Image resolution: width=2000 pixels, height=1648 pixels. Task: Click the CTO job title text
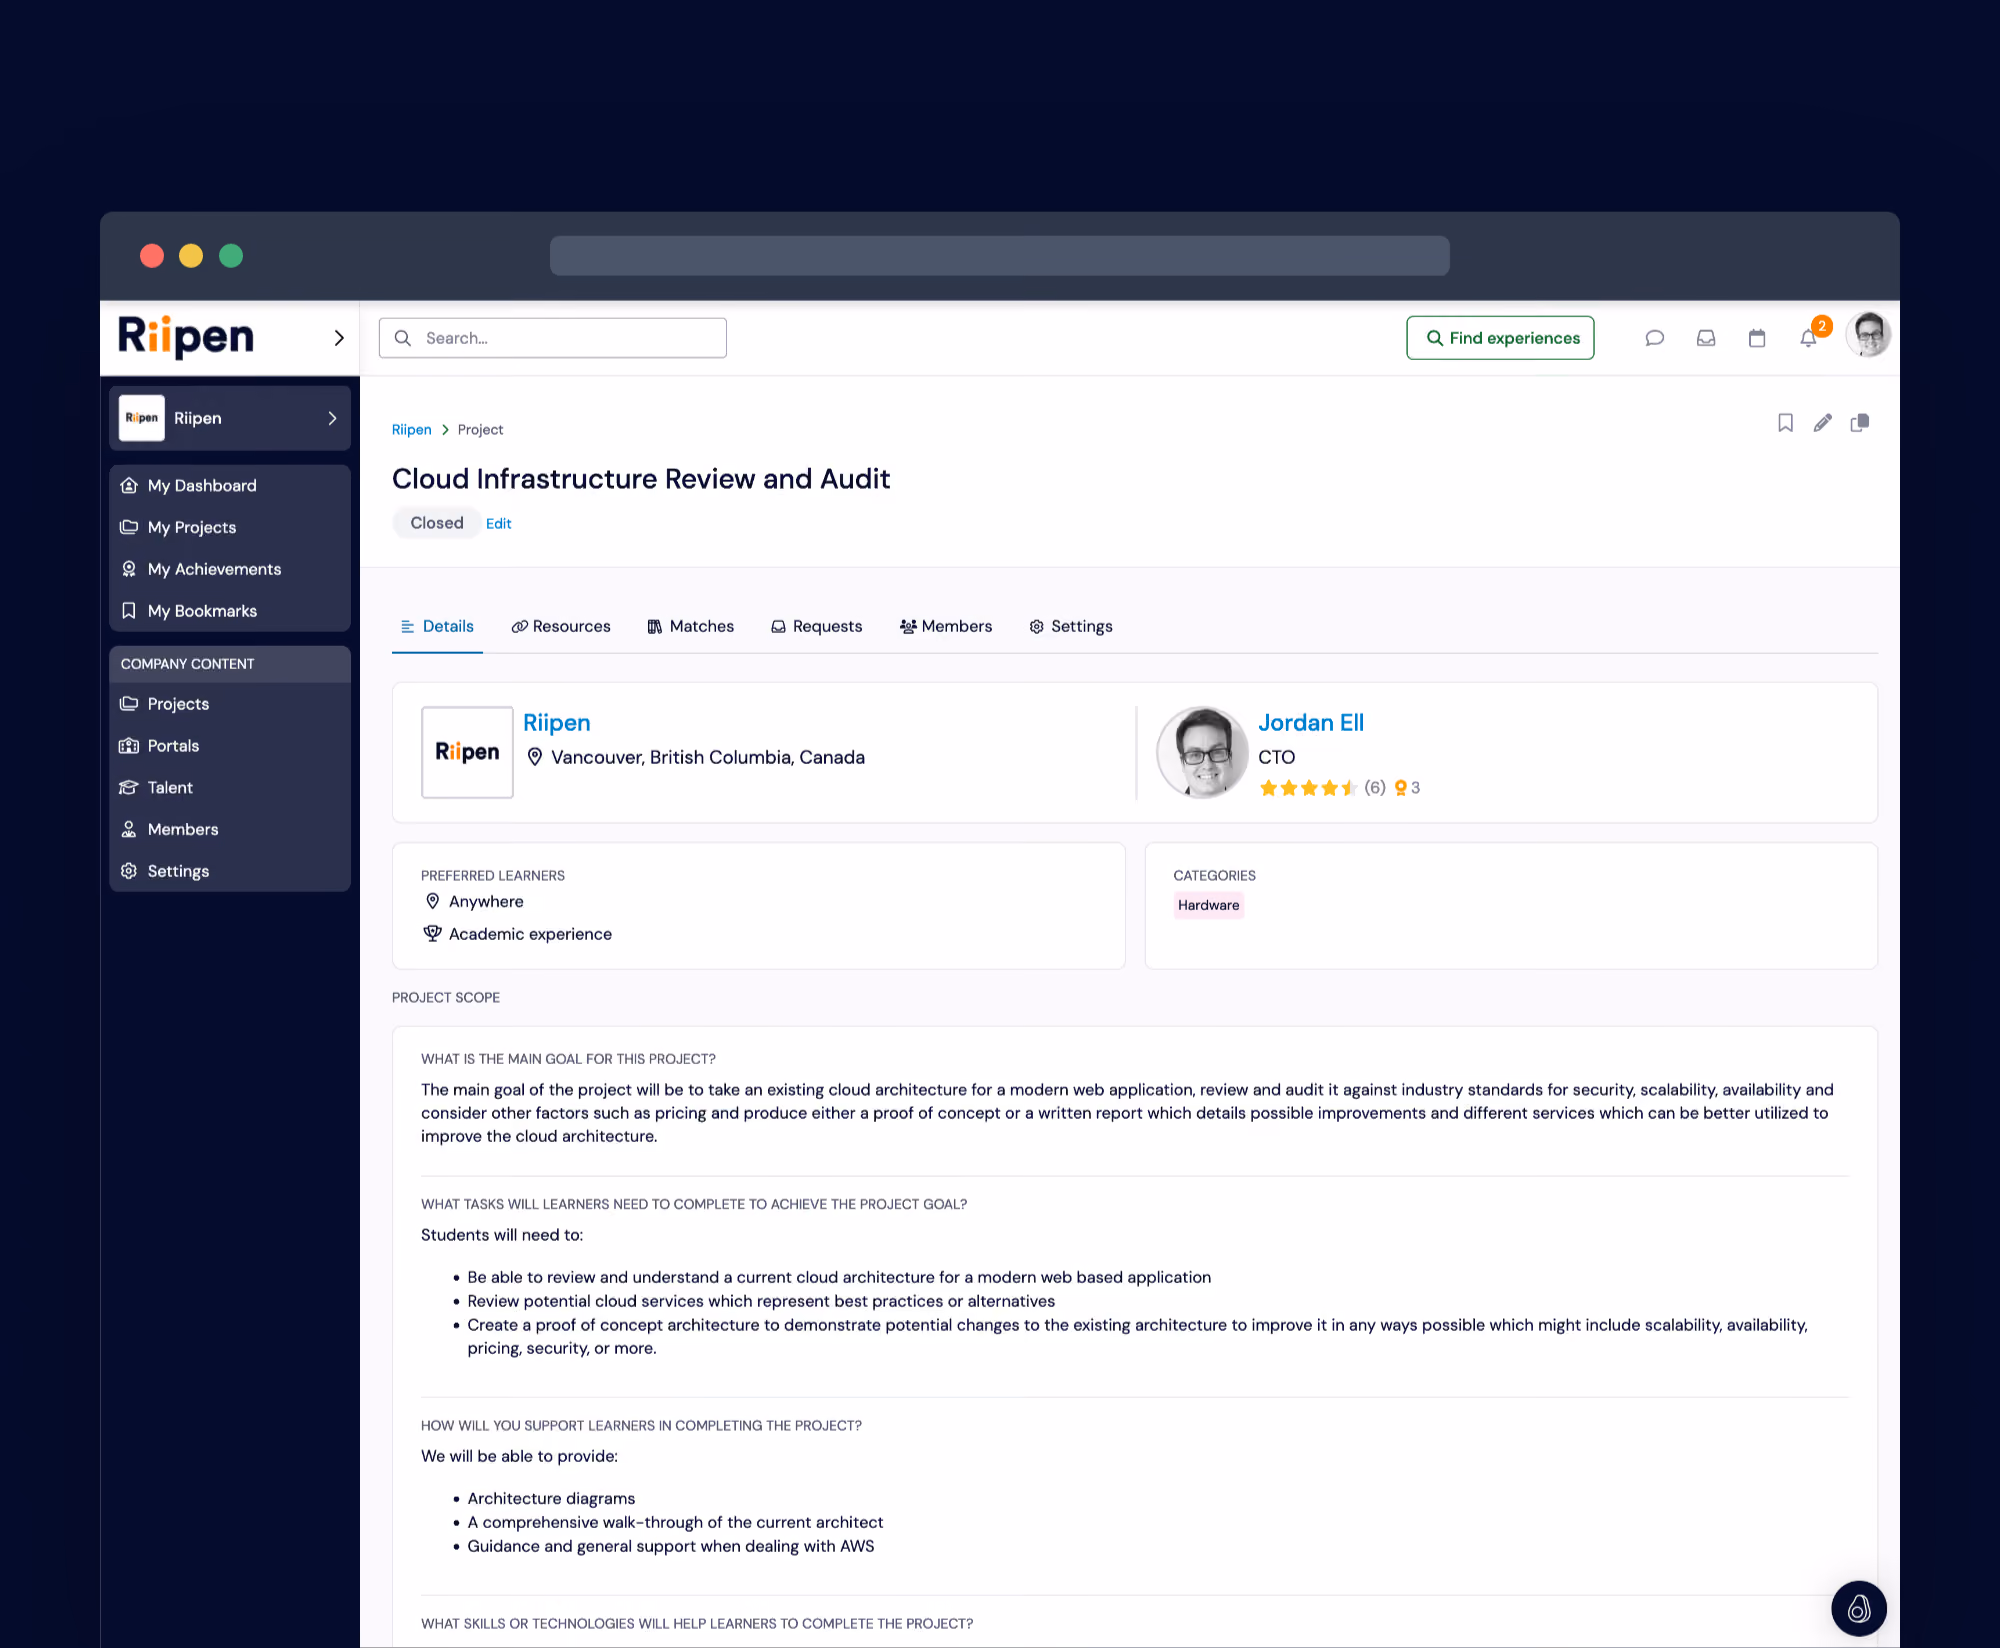(1276, 757)
